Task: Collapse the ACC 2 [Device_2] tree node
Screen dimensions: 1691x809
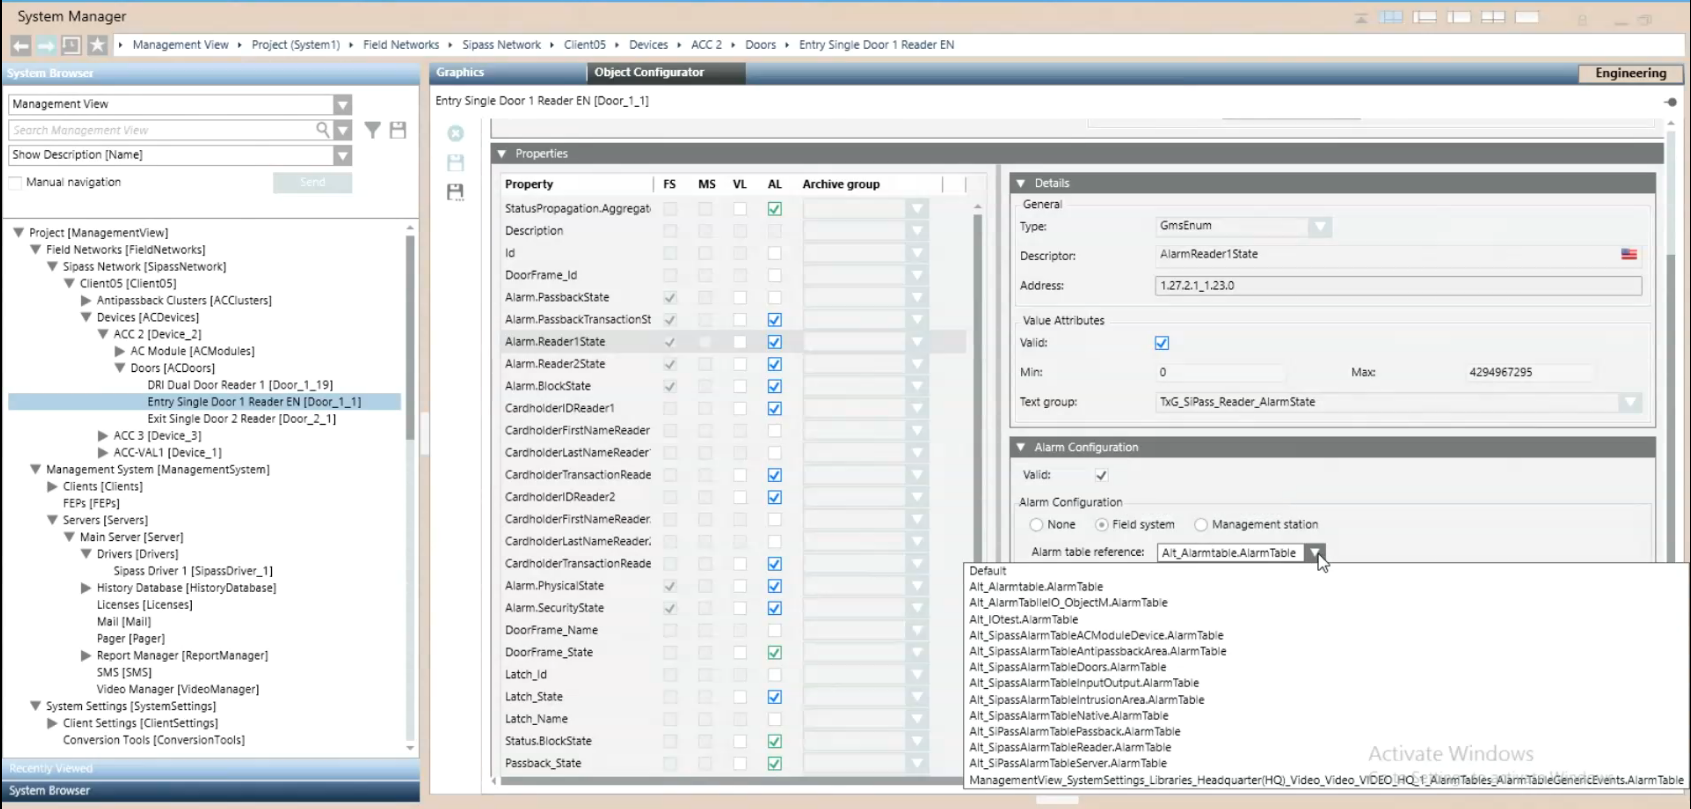Action: tap(103, 334)
